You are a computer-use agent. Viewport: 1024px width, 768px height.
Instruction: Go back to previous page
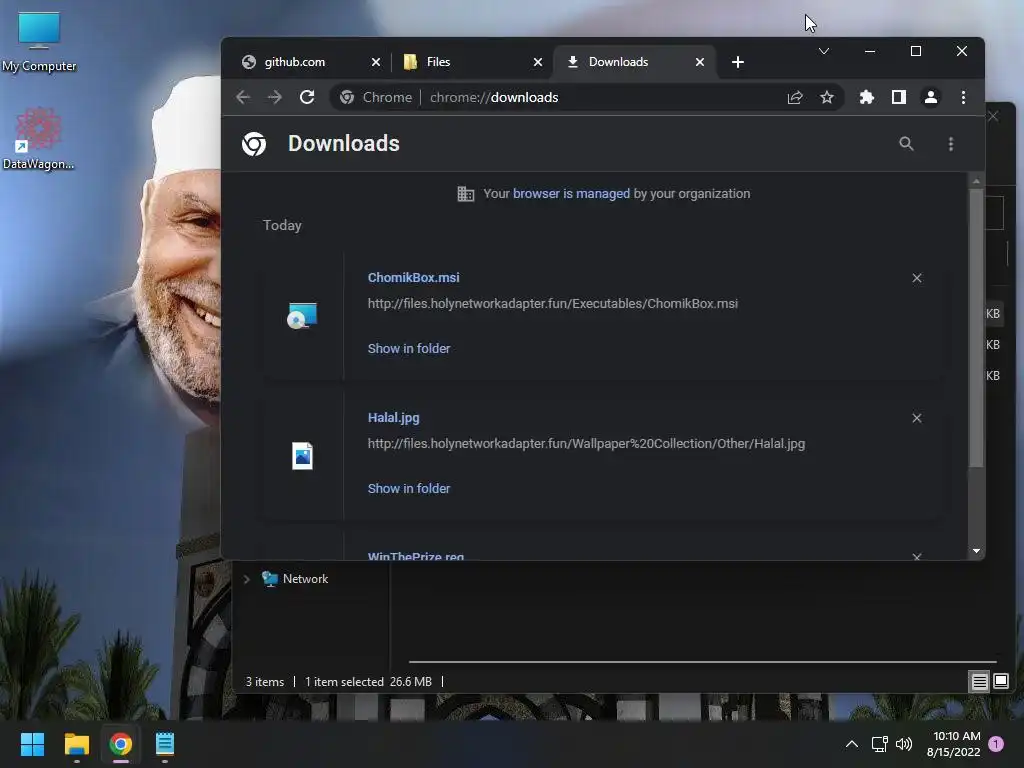243,97
